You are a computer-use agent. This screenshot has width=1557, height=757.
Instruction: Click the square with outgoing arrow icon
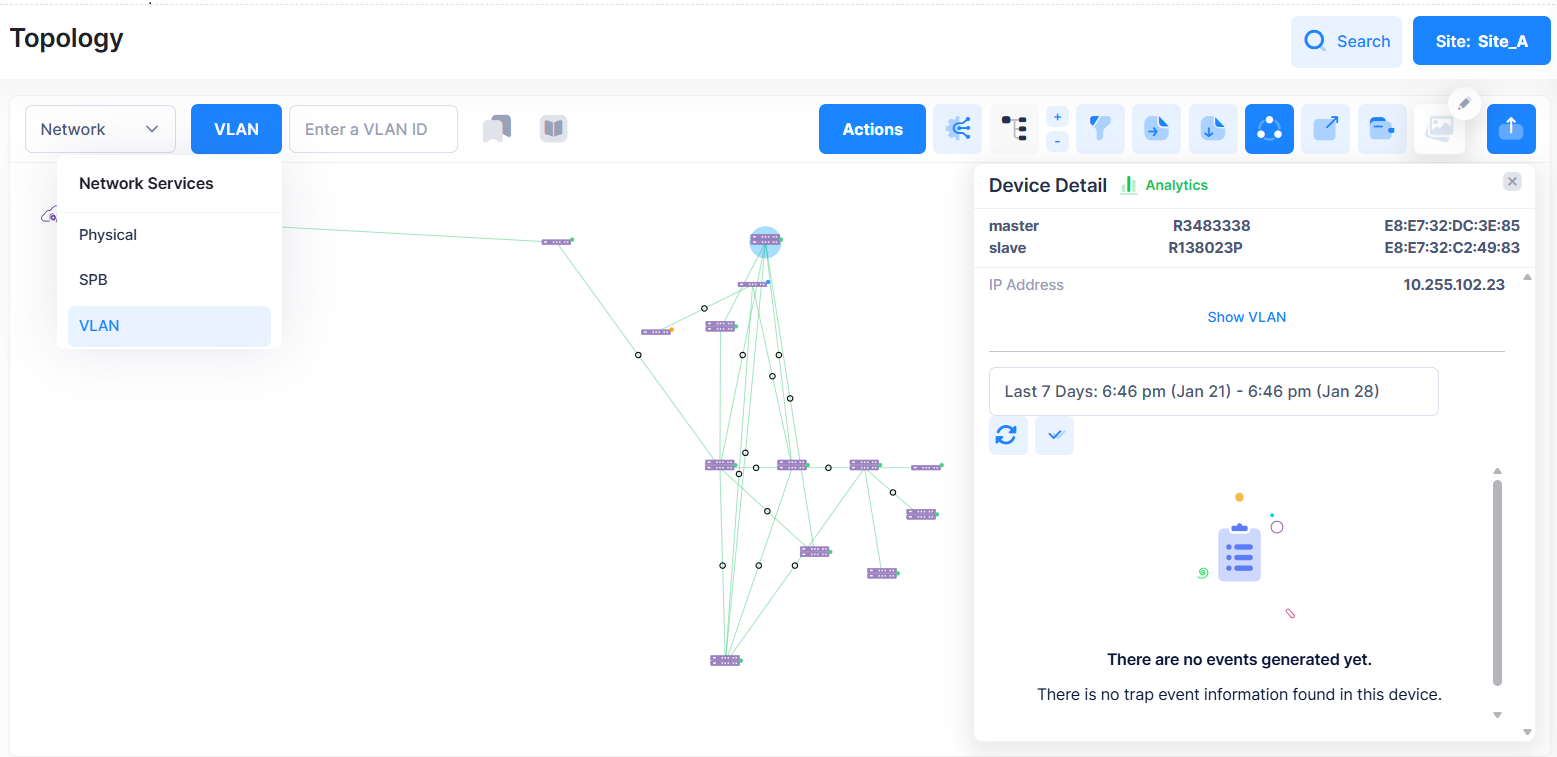point(1325,129)
